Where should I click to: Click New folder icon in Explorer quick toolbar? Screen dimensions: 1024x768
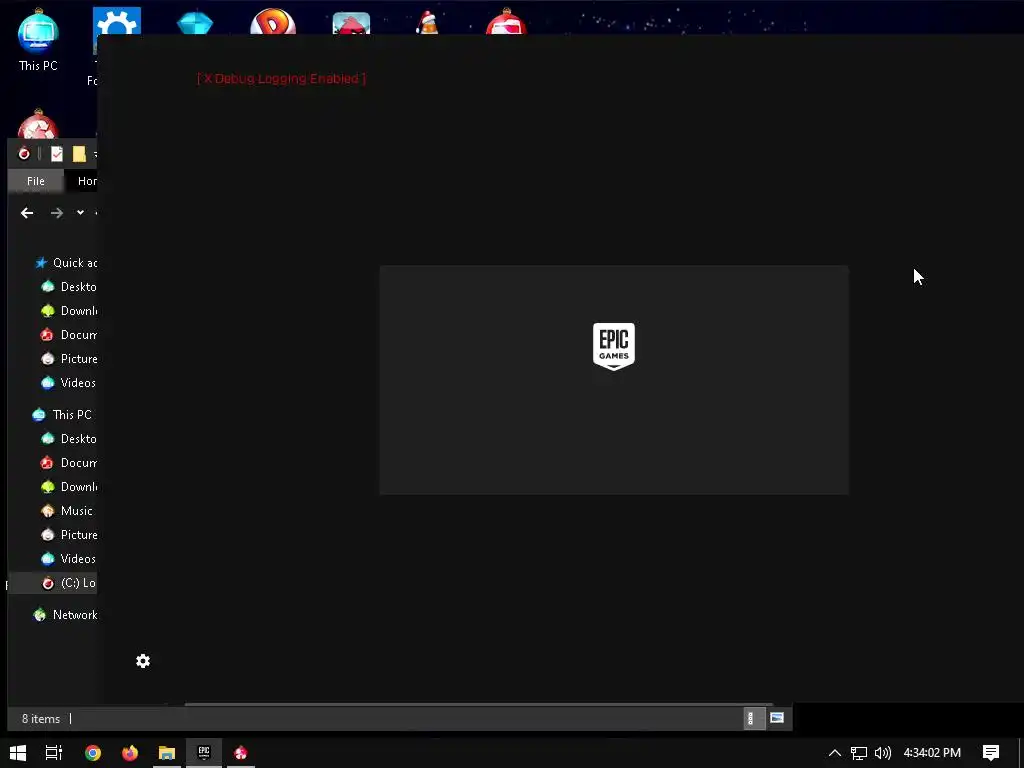[79, 154]
